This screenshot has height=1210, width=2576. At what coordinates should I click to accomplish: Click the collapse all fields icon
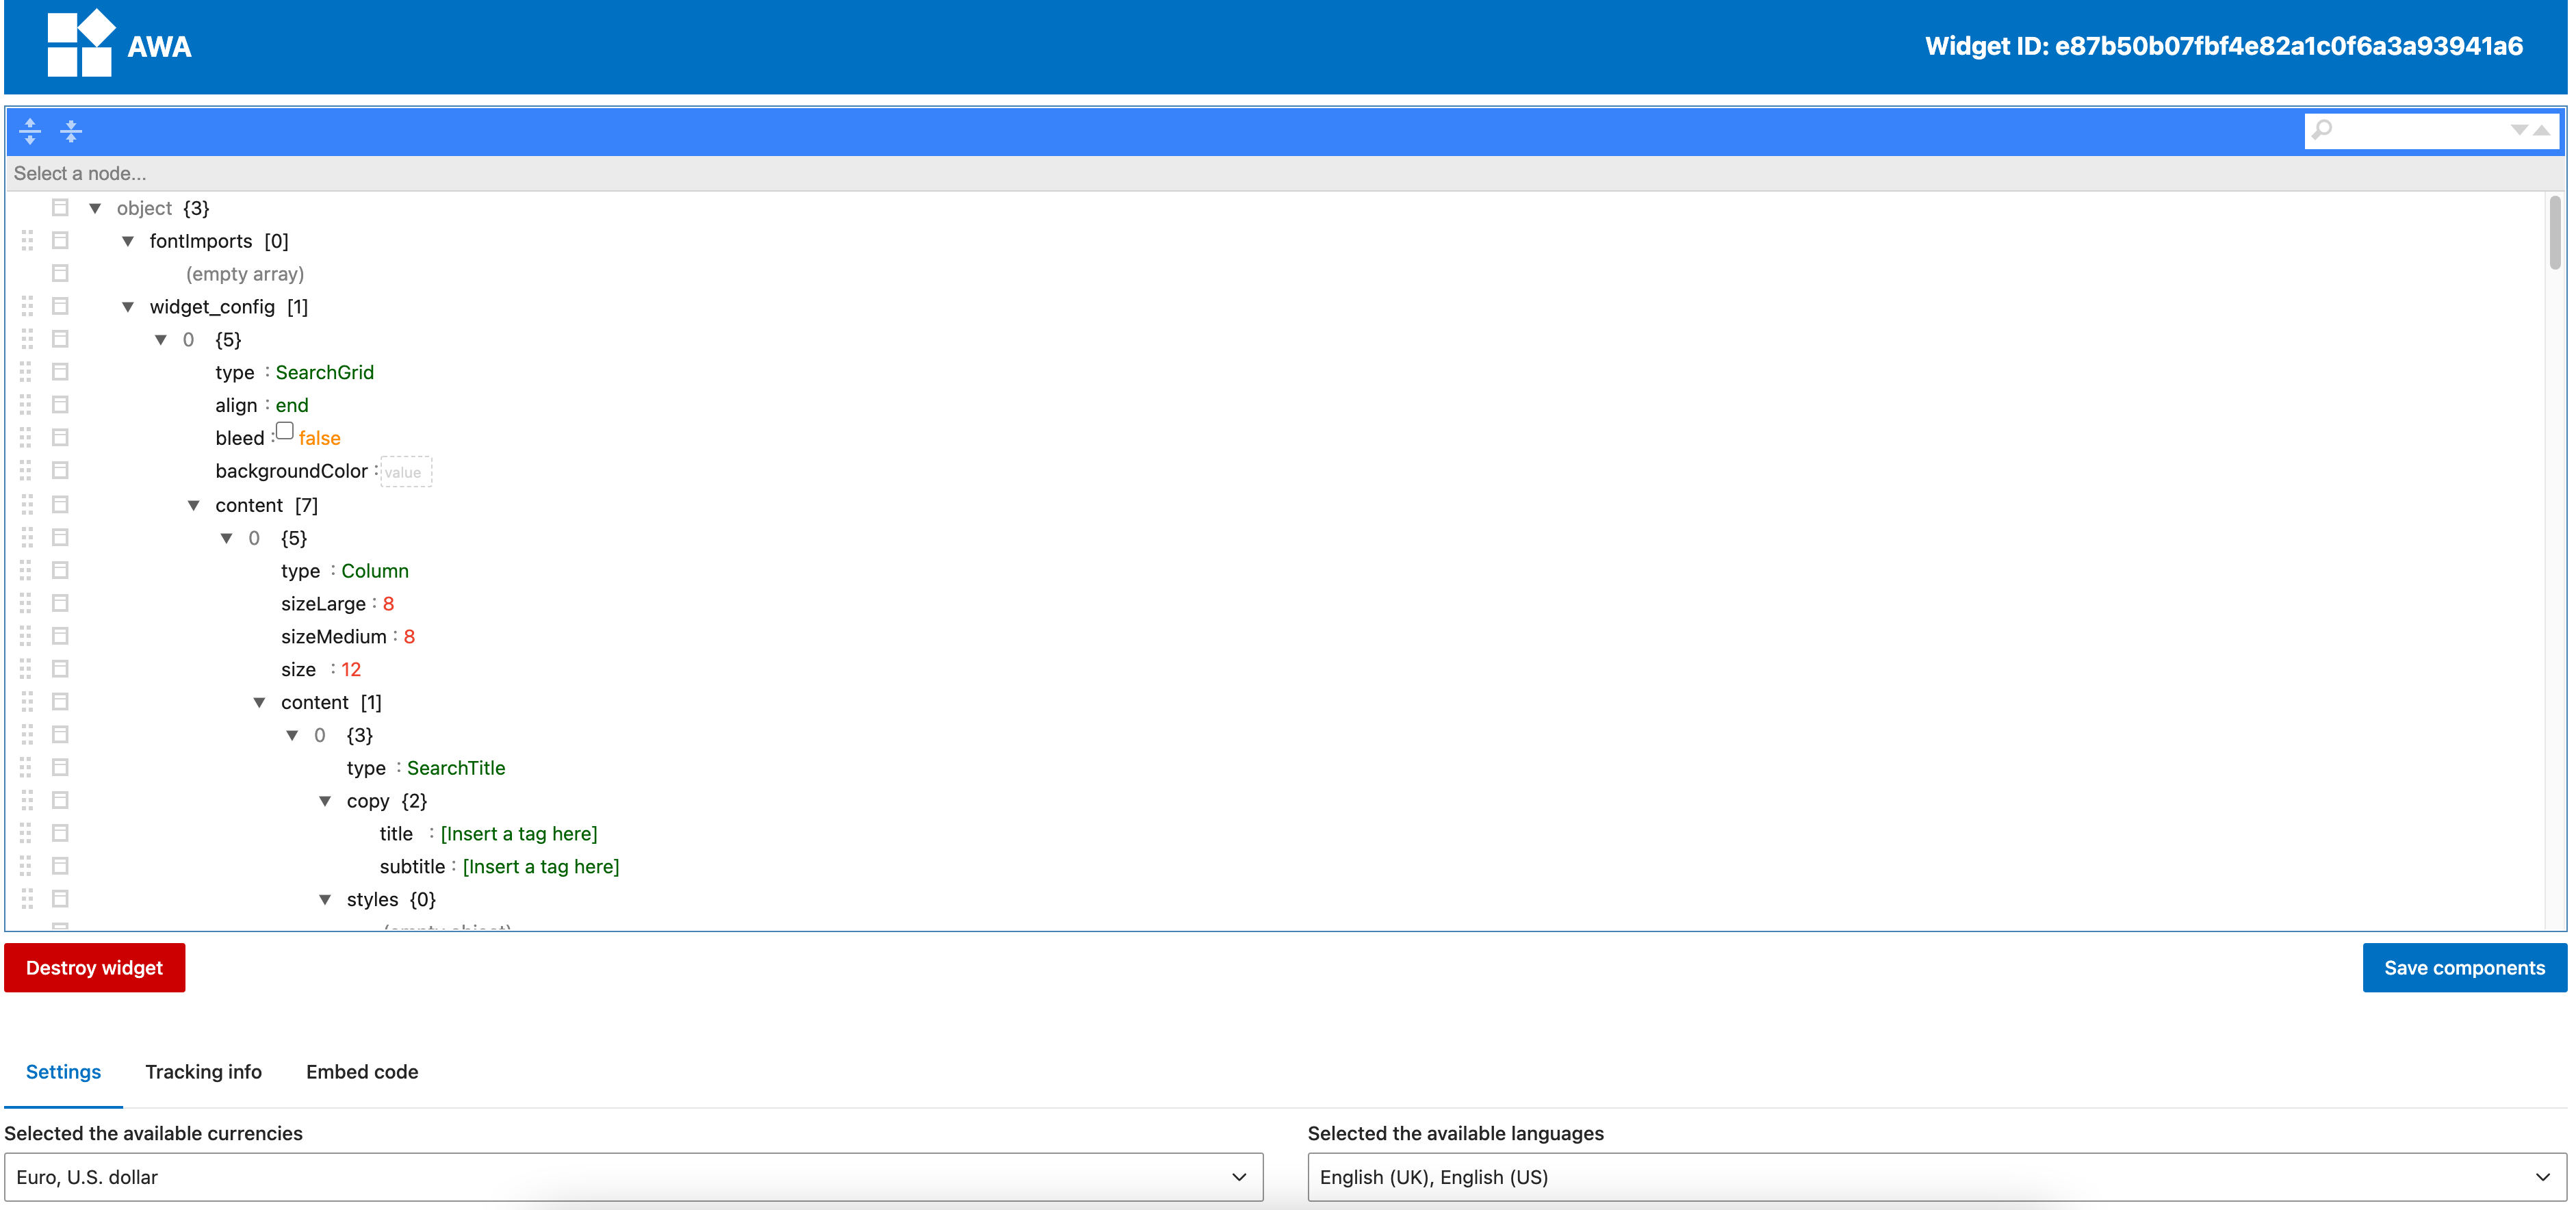point(71,130)
